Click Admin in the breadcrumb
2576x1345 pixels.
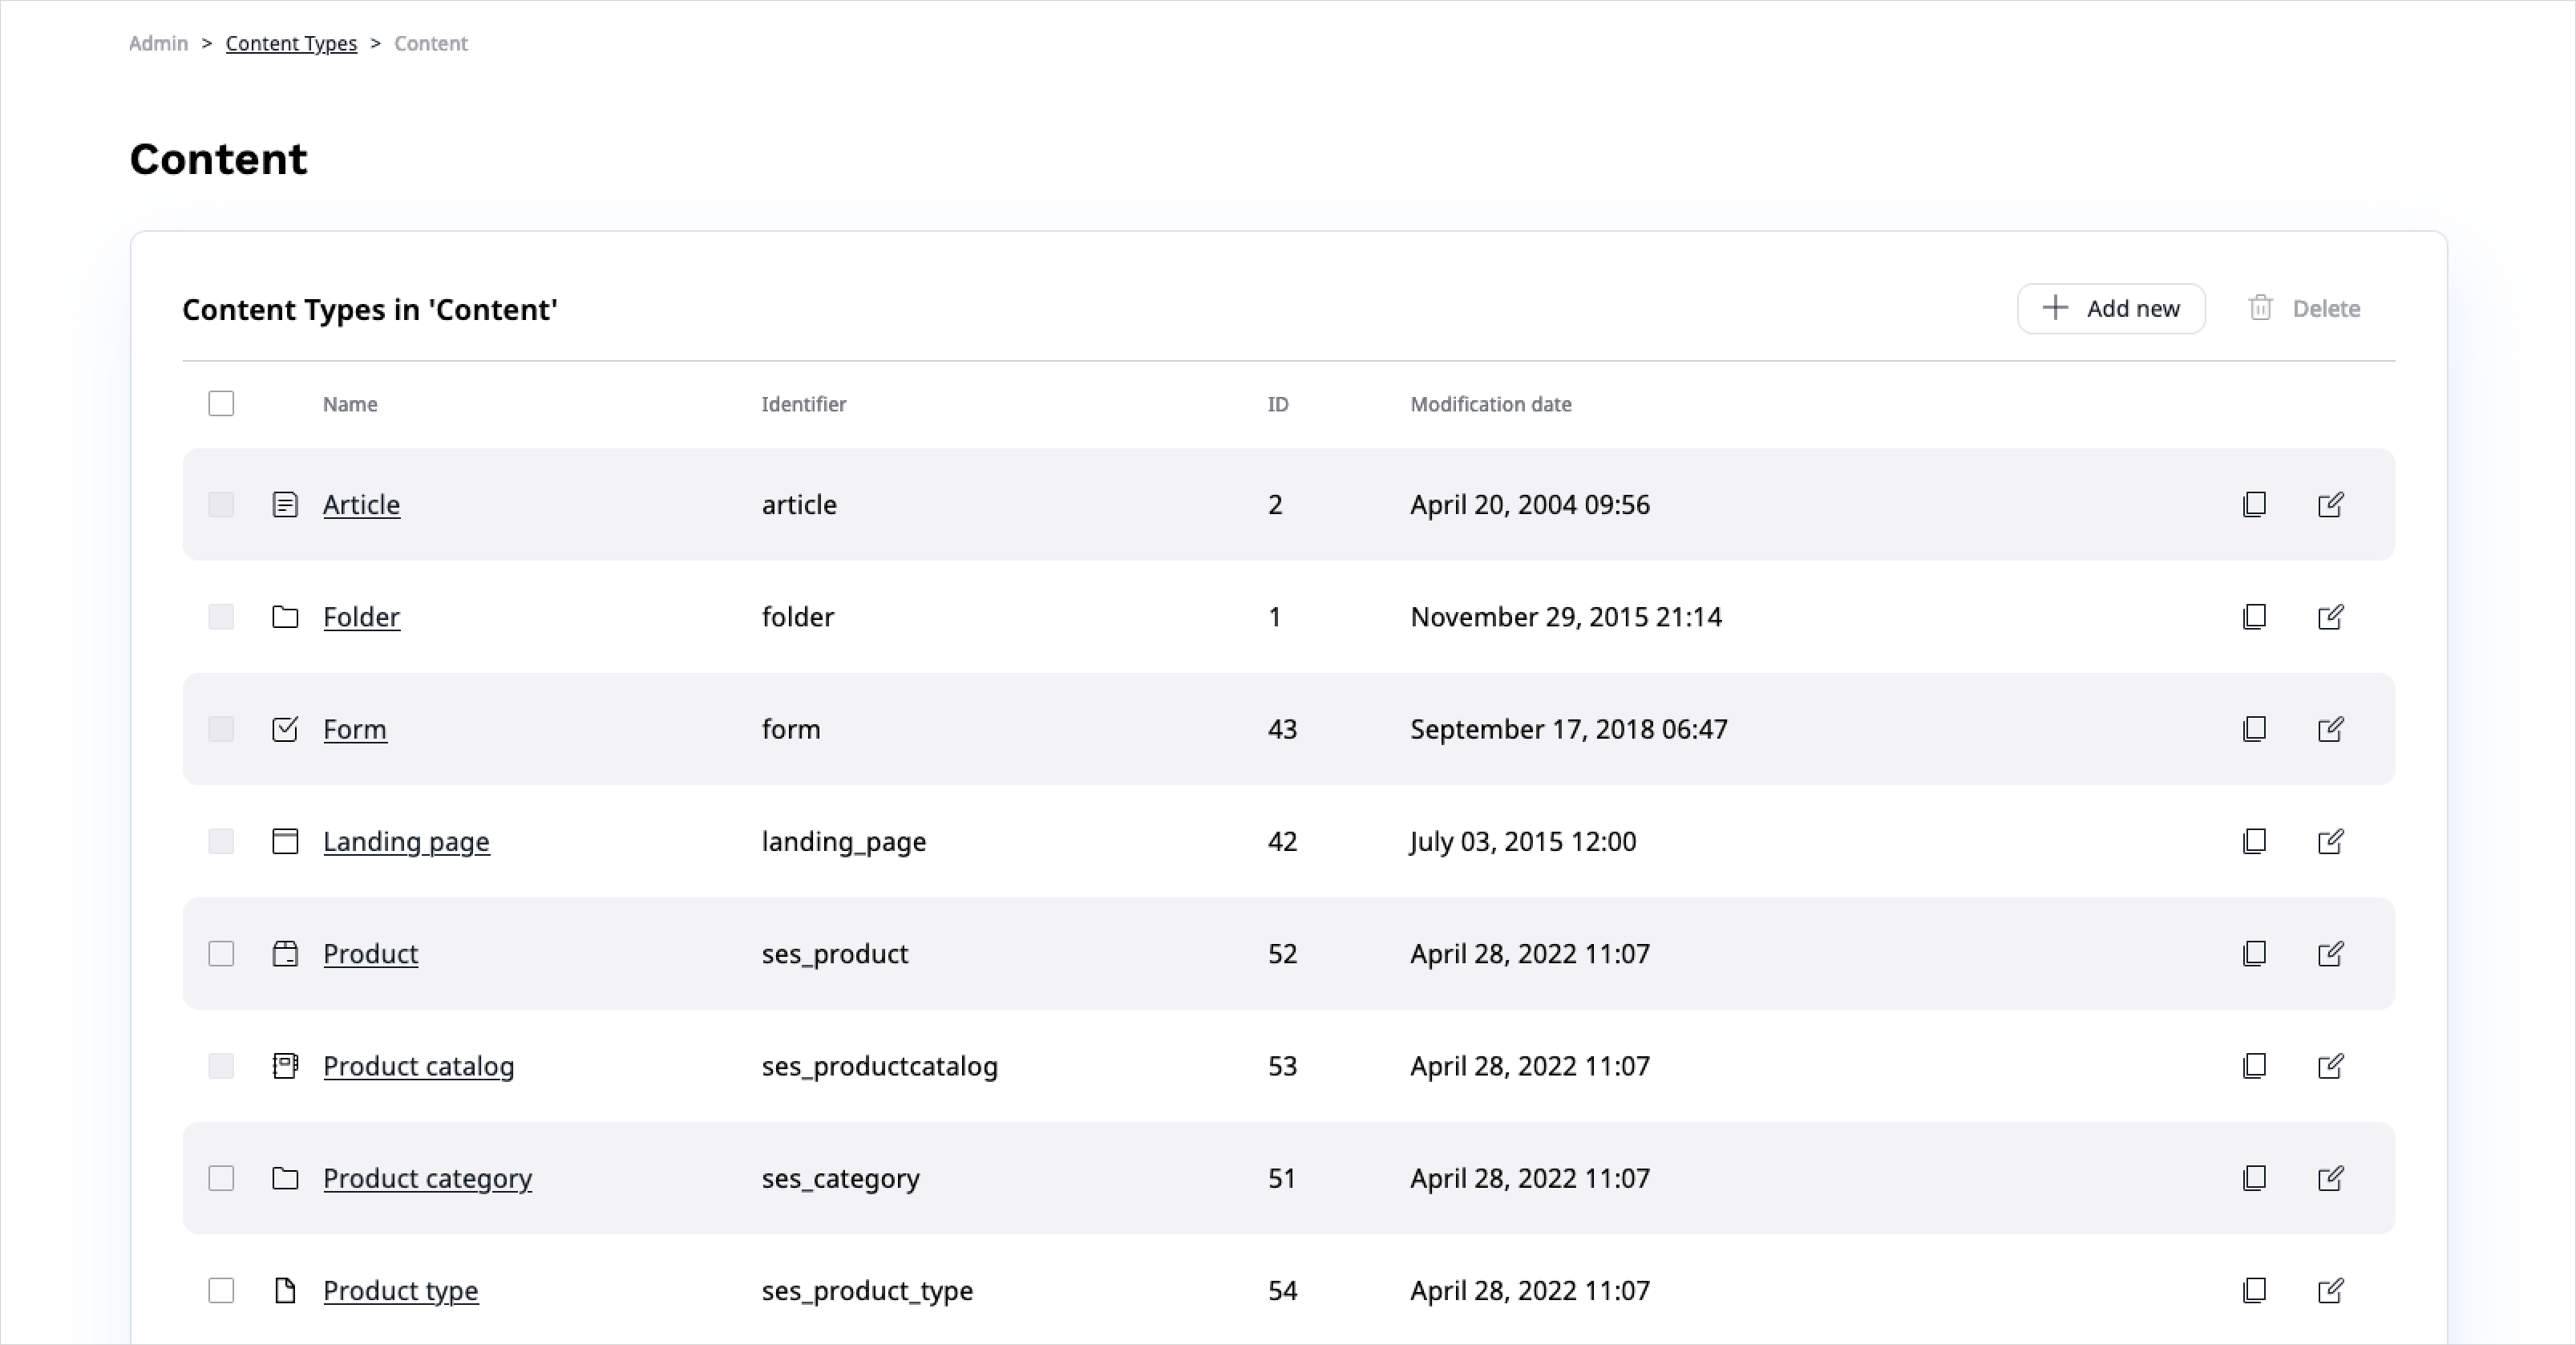158,43
